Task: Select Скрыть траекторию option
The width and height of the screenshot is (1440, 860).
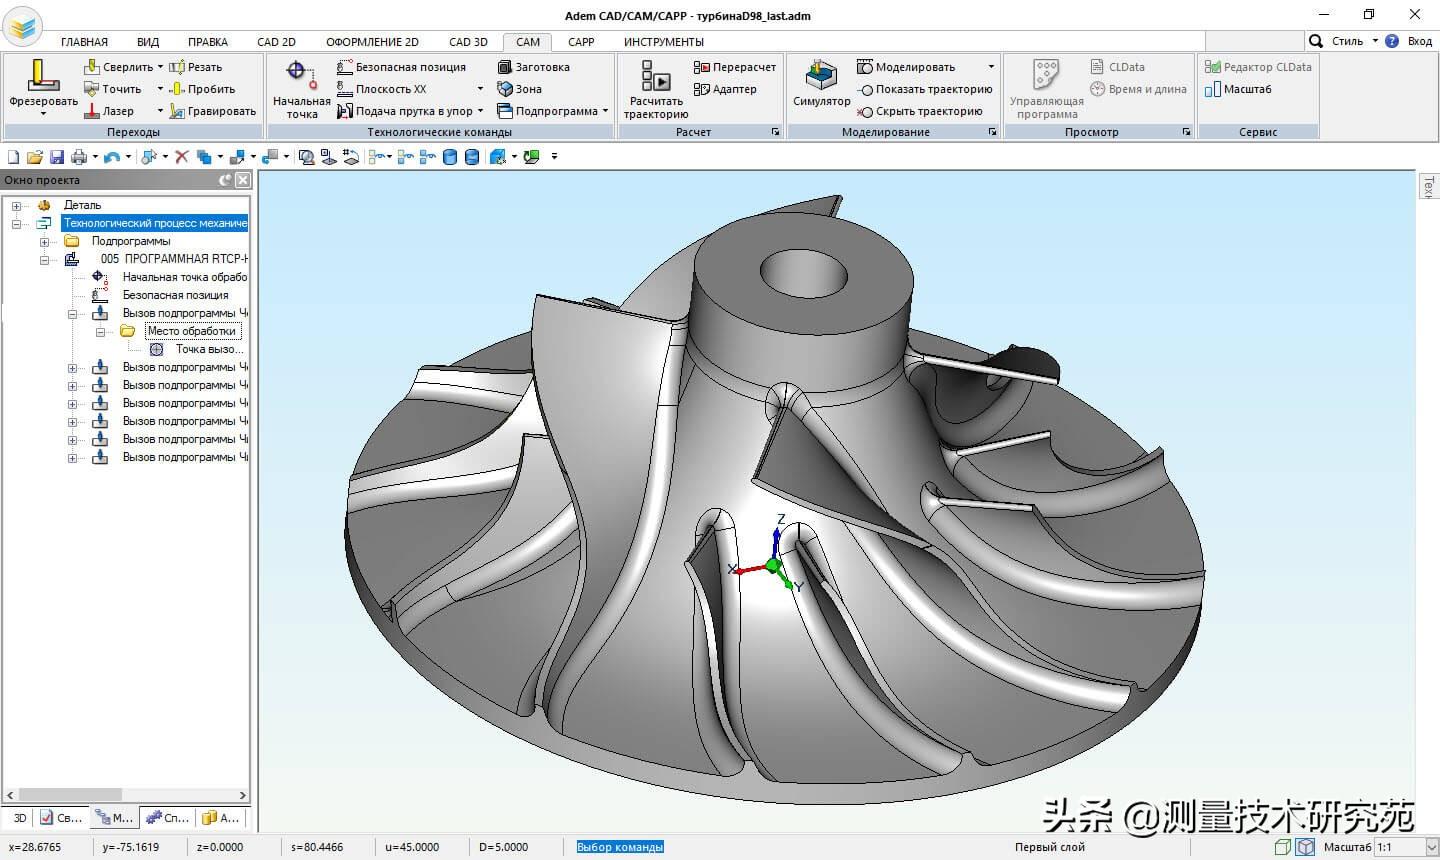Action: 920,111
